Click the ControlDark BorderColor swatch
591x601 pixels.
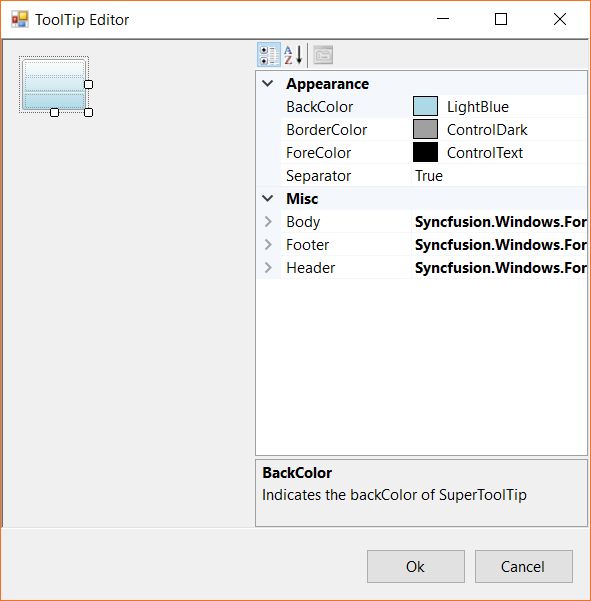click(425, 129)
